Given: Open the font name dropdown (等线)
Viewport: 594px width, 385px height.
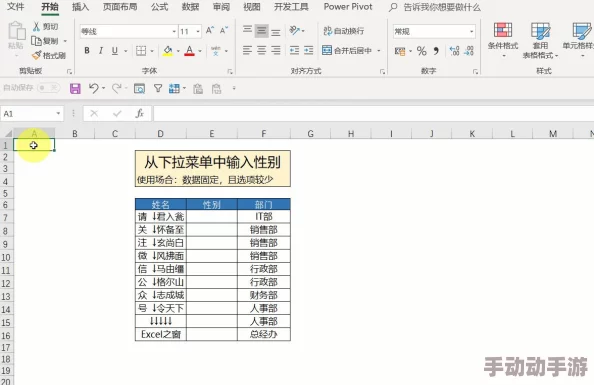Looking at the screenshot, I should 174,31.
